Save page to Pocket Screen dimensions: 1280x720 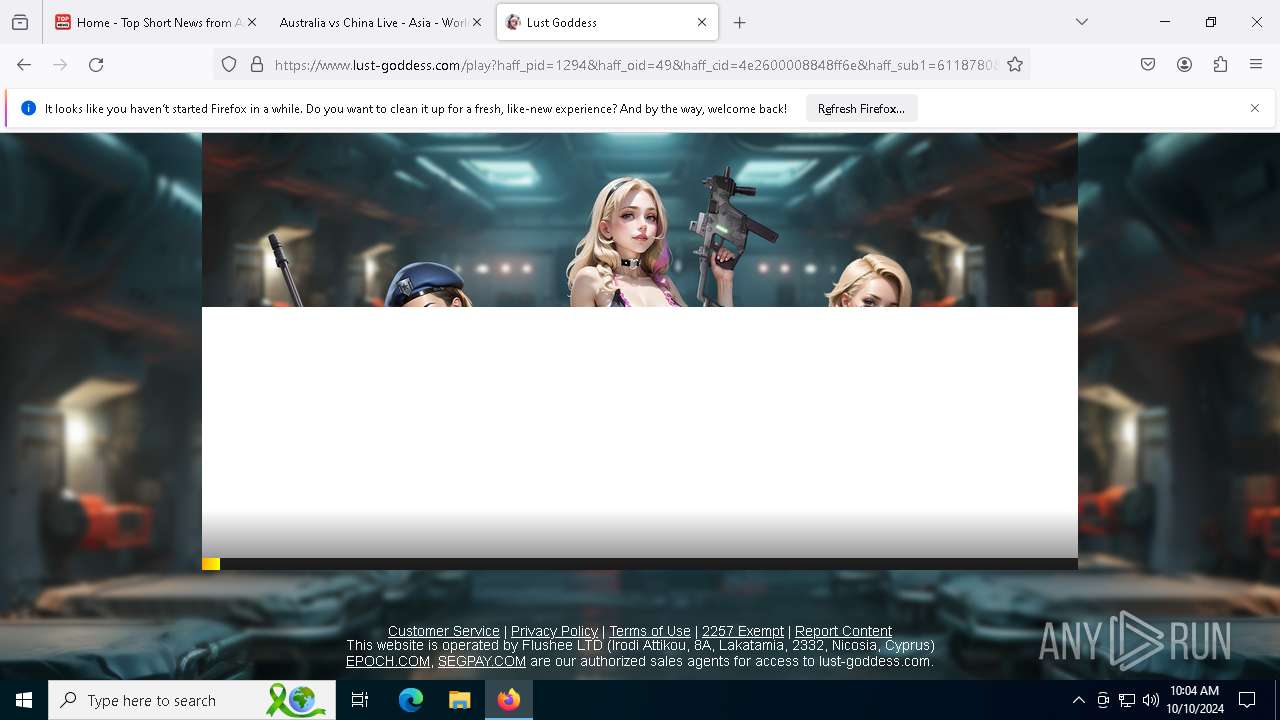1148,65
